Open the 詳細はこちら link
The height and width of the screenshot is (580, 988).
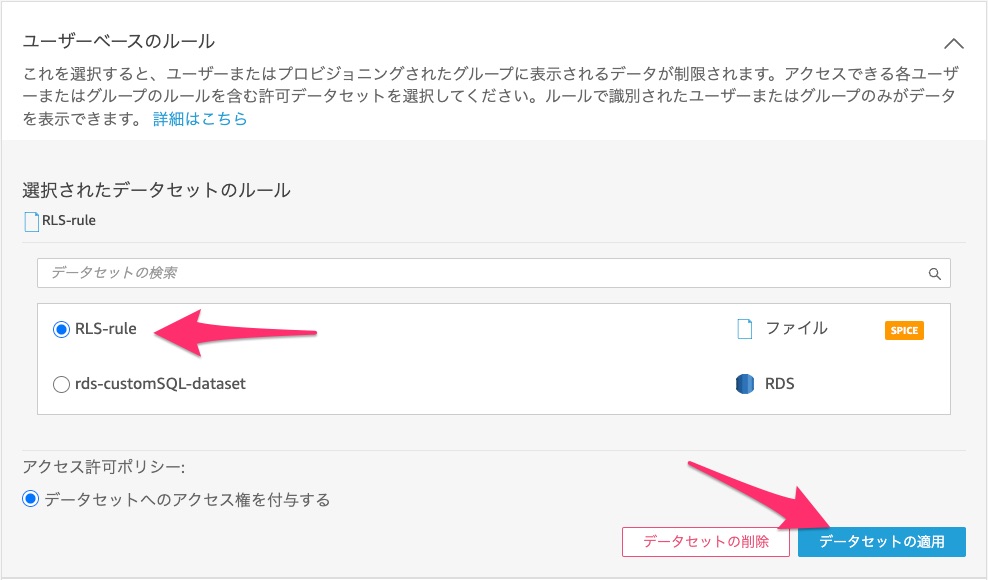[x=200, y=119]
